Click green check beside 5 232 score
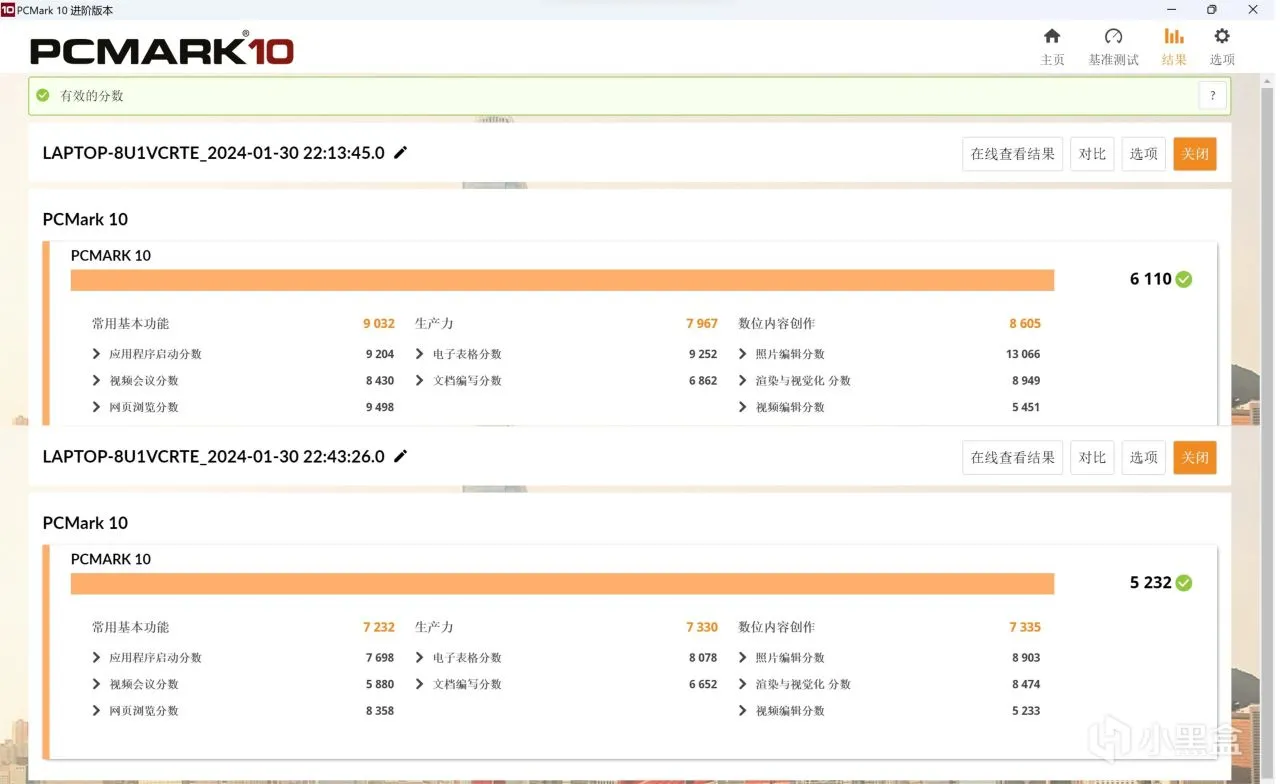 click(x=1184, y=582)
